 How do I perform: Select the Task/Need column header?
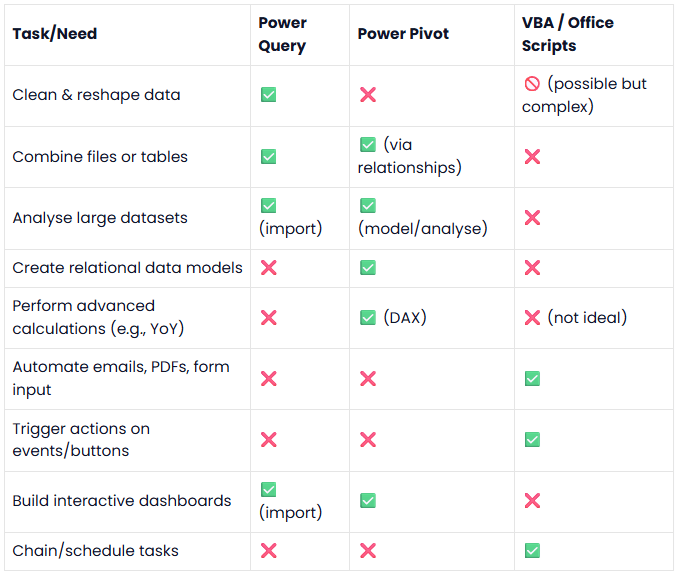click(55, 34)
